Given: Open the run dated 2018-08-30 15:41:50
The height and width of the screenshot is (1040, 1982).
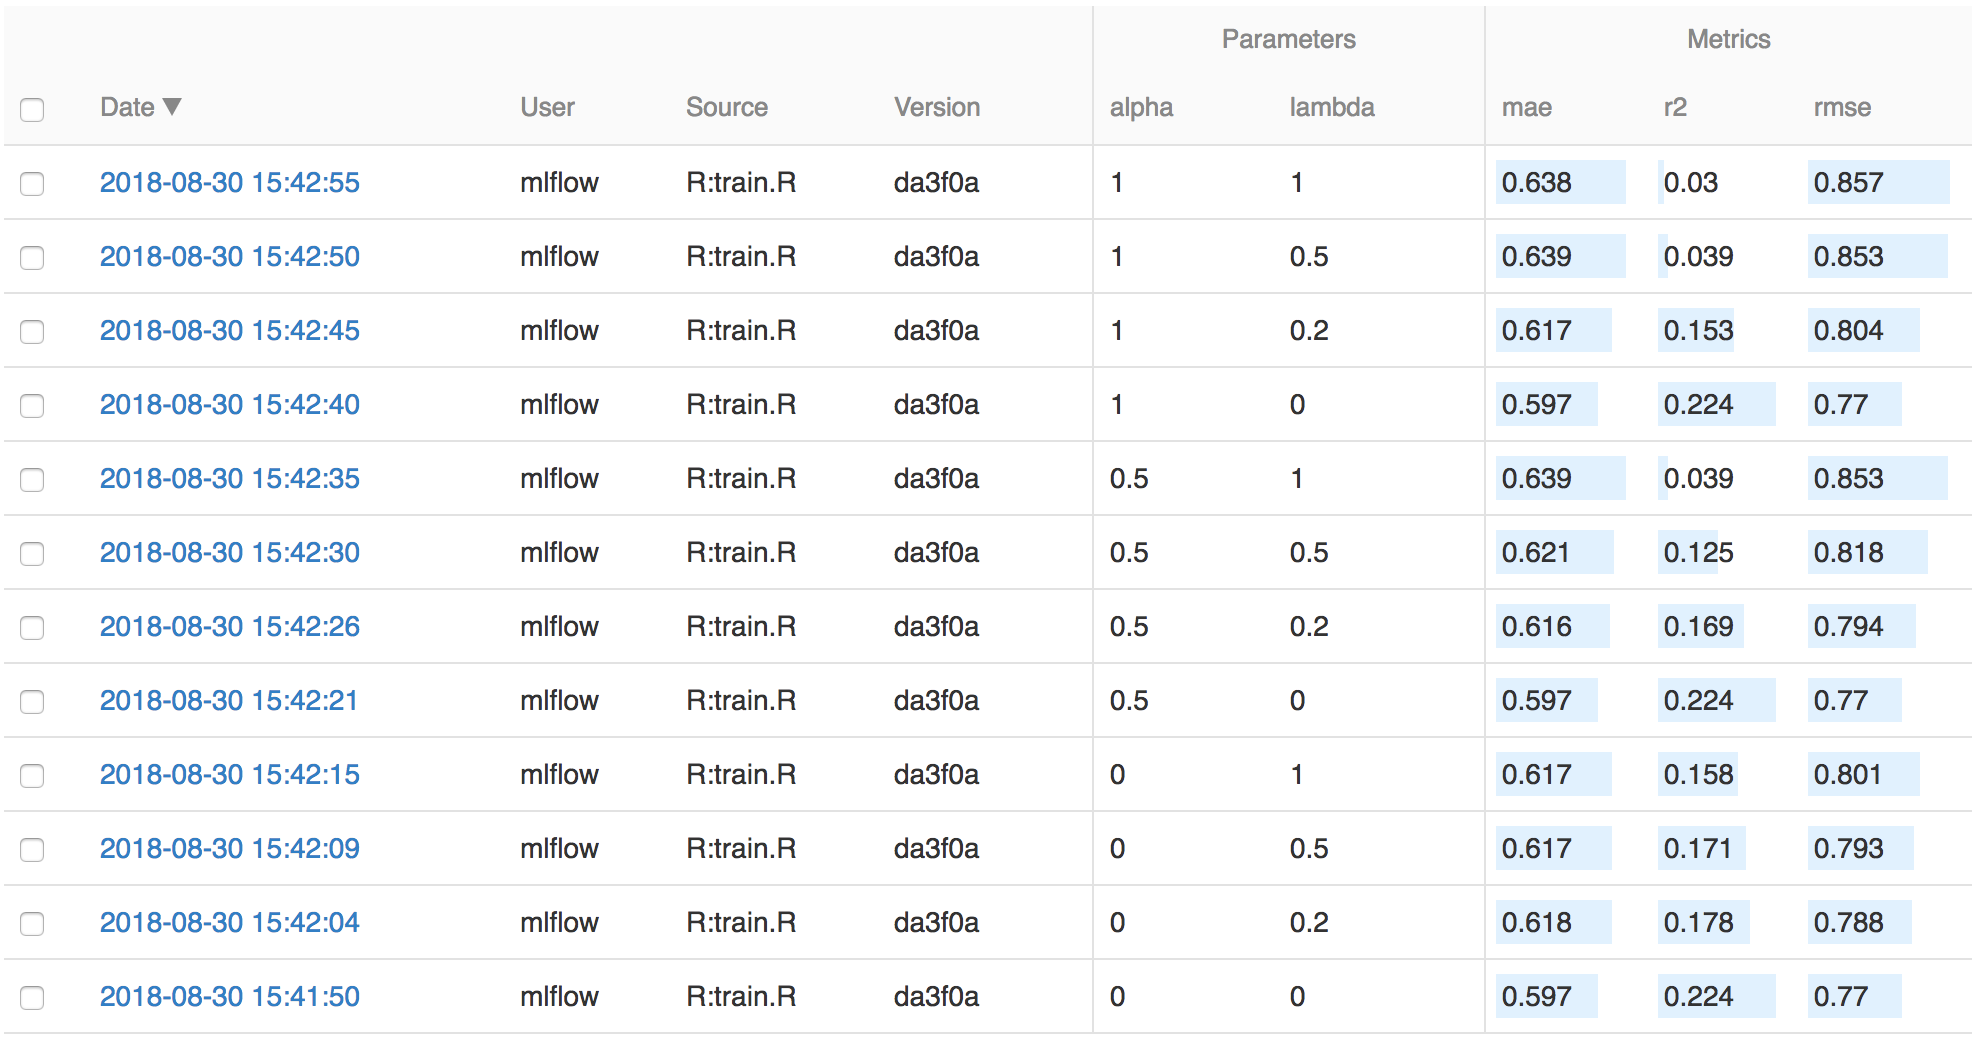Looking at the screenshot, I should [x=229, y=996].
